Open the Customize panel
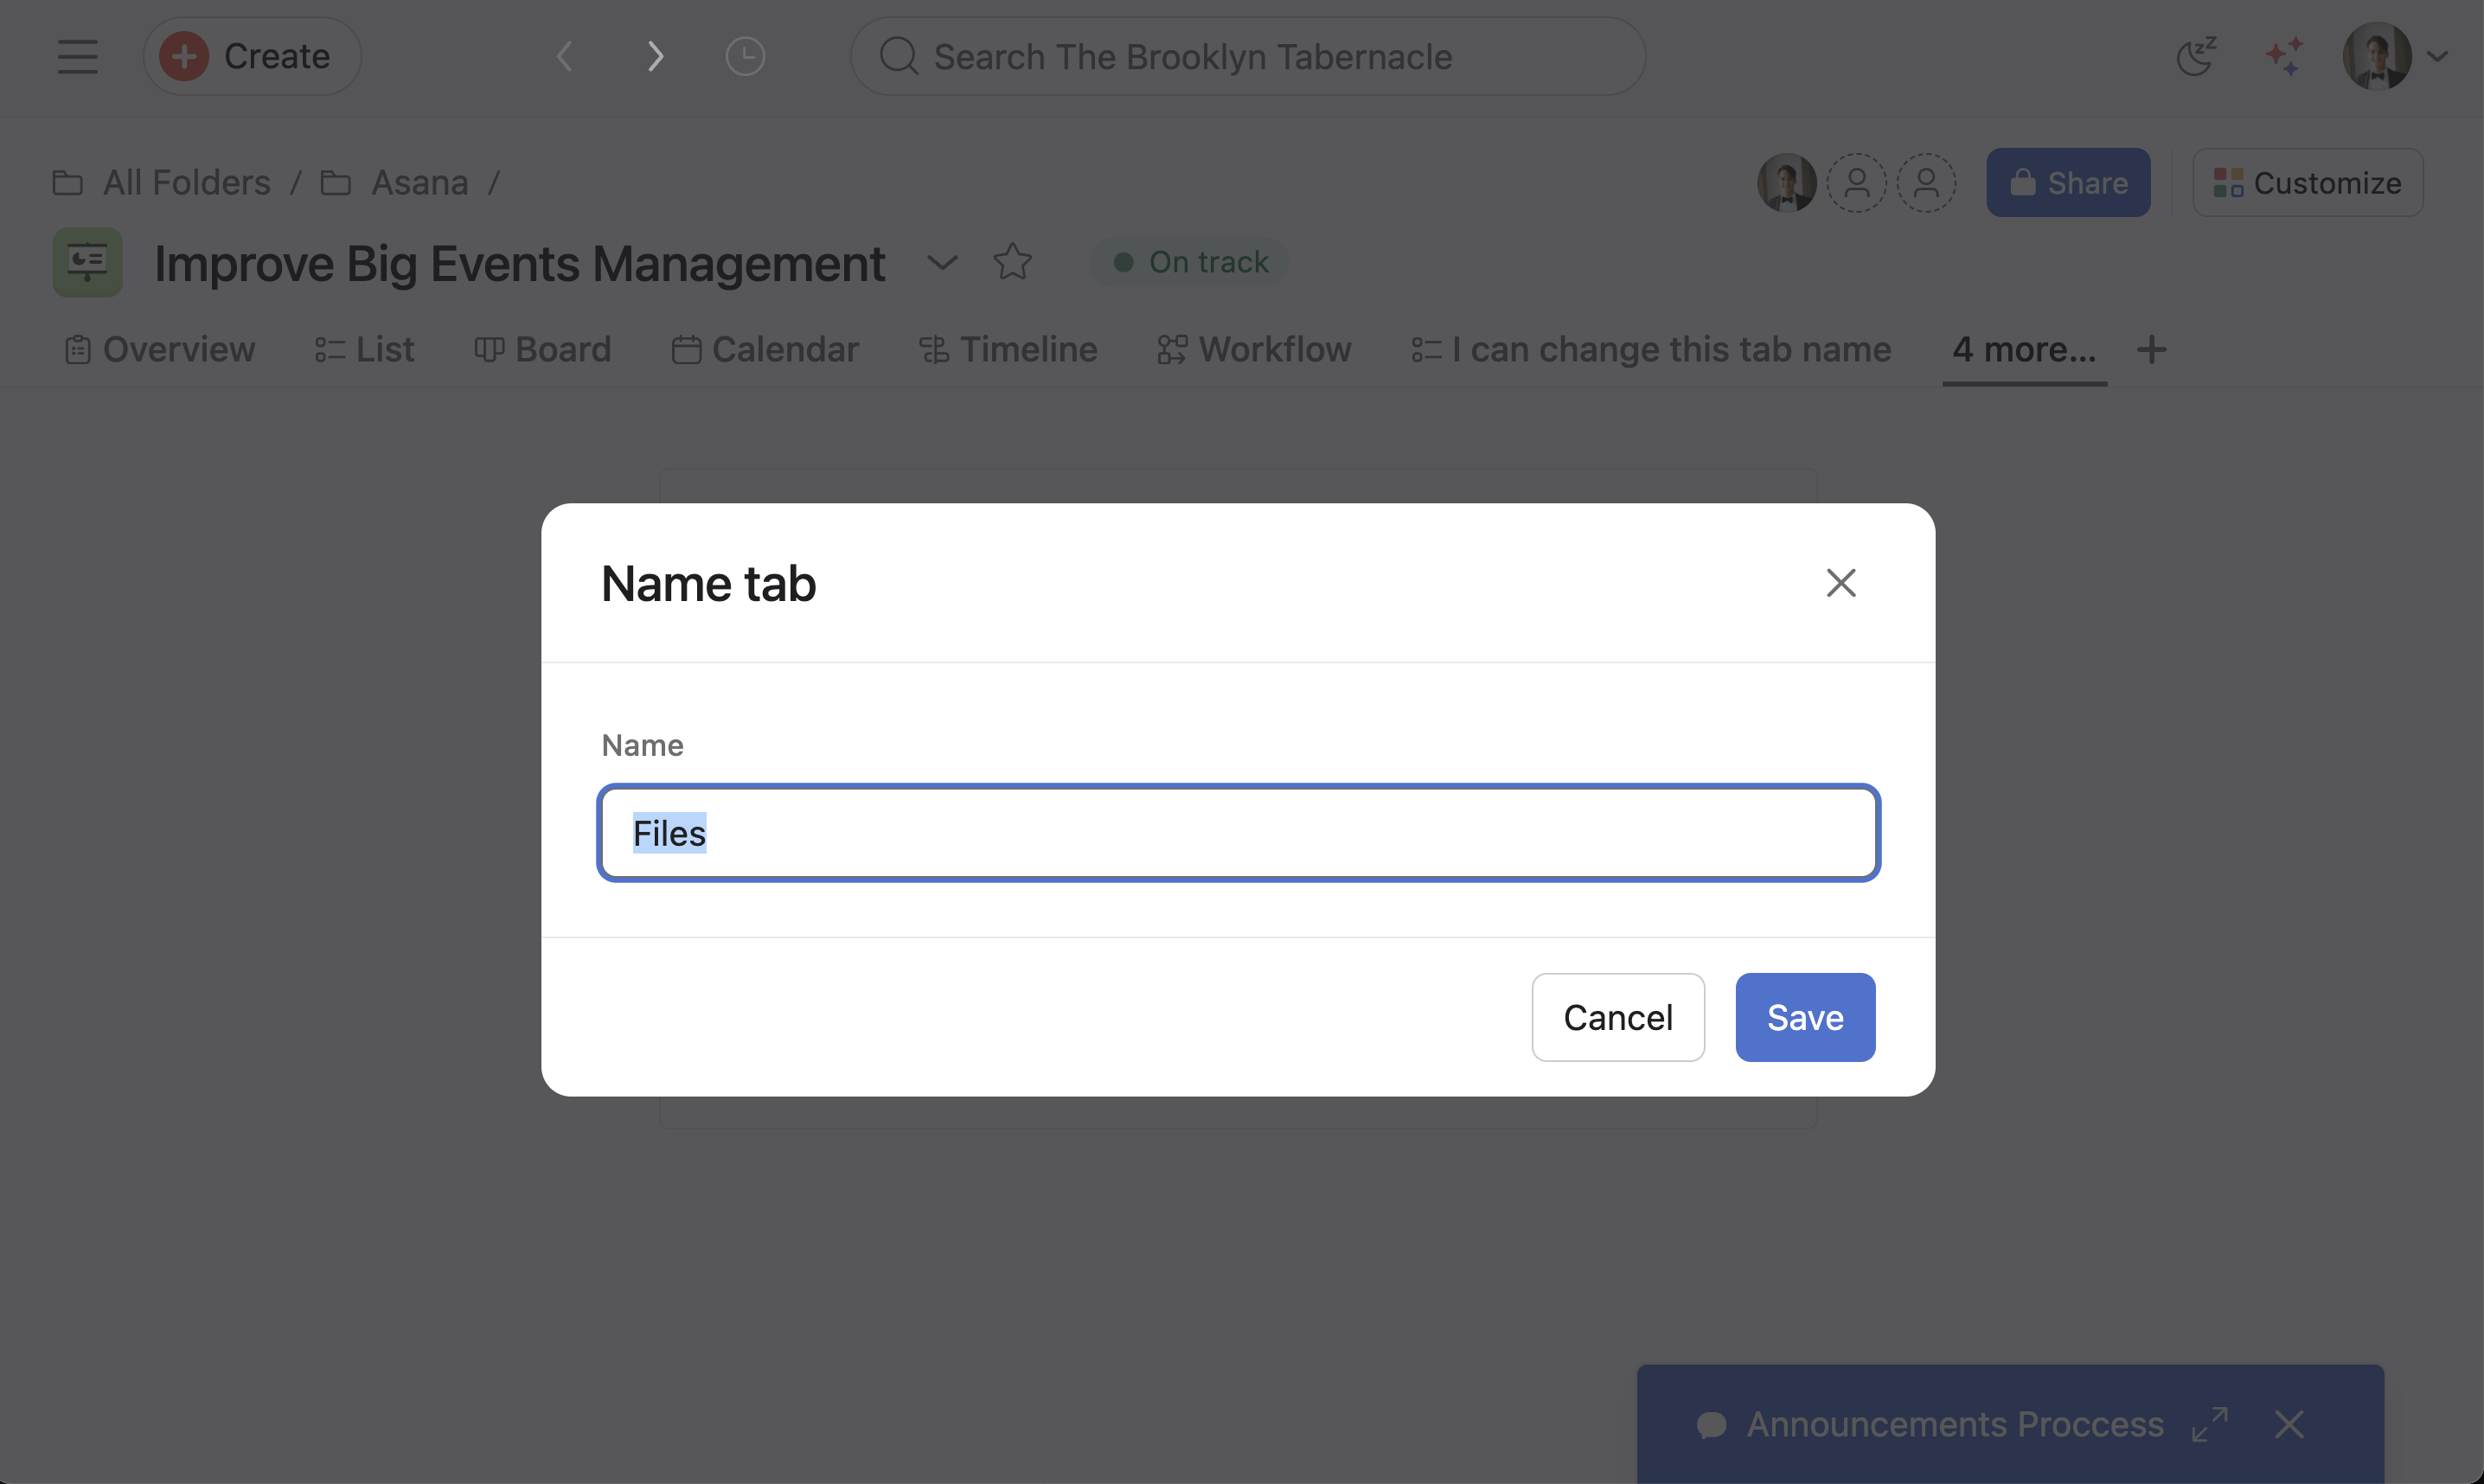 click(x=2308, y=183)
